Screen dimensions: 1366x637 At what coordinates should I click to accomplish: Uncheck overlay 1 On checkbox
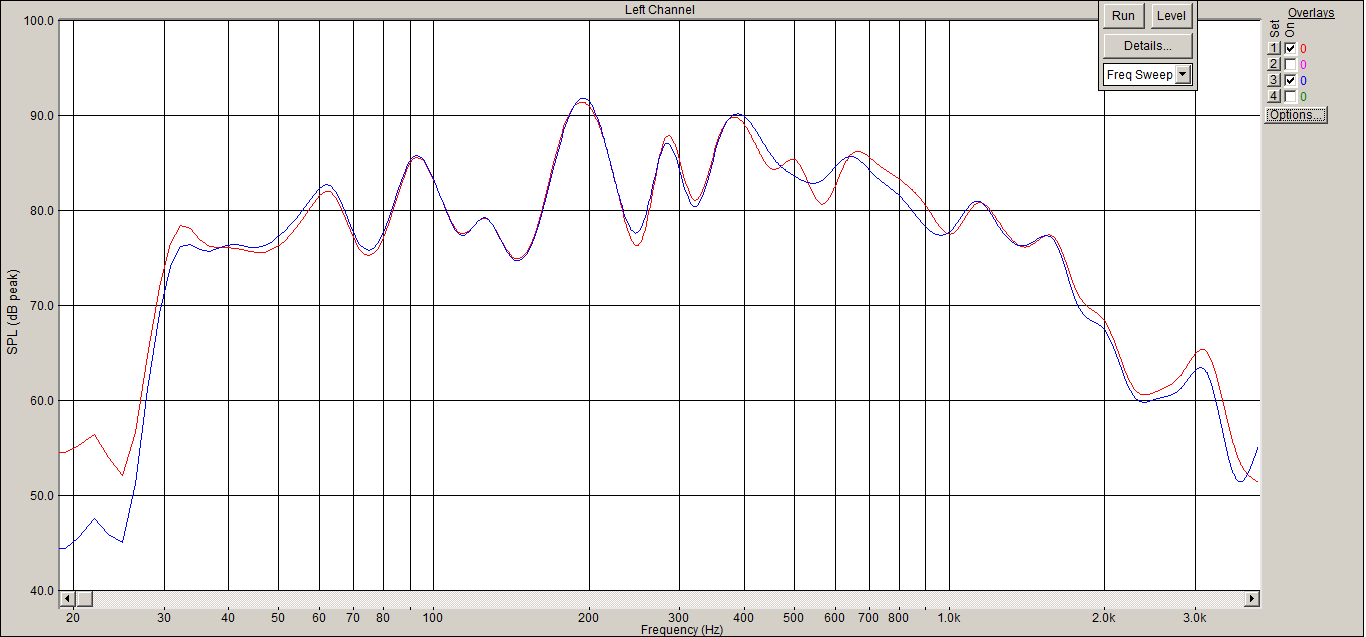(x=1290, y=48)
